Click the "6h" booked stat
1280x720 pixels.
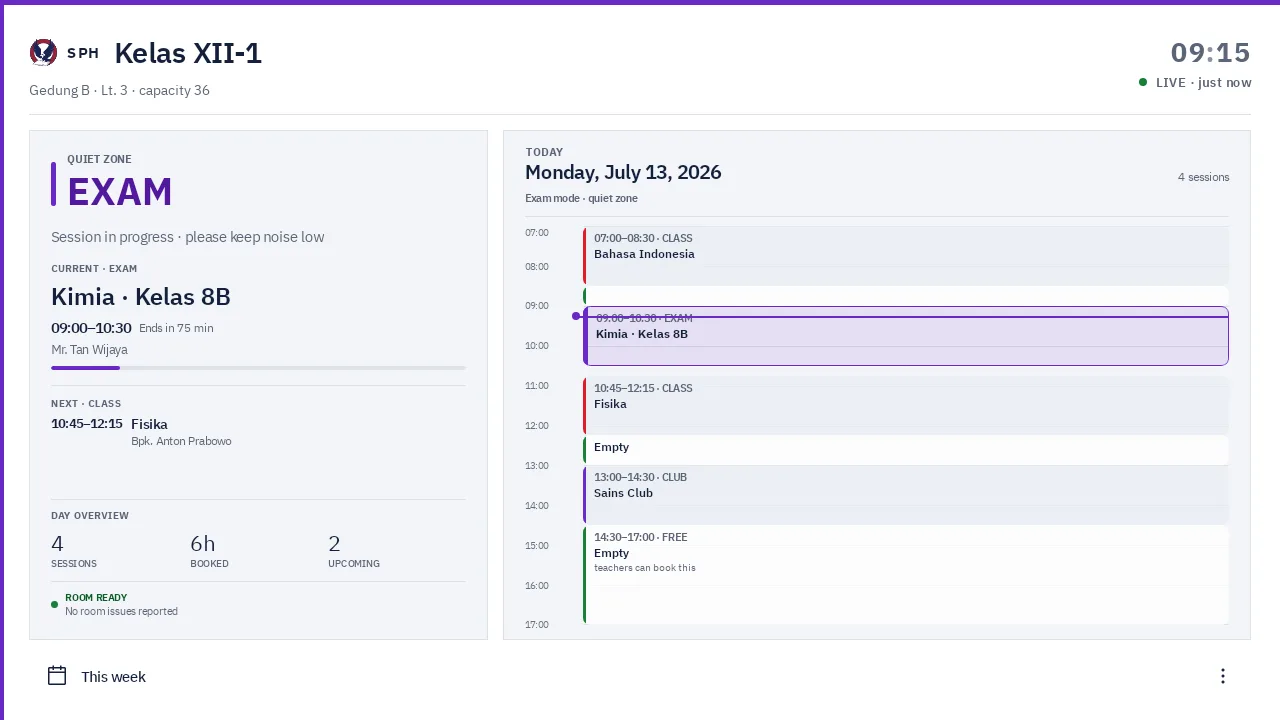pos(202,544)
